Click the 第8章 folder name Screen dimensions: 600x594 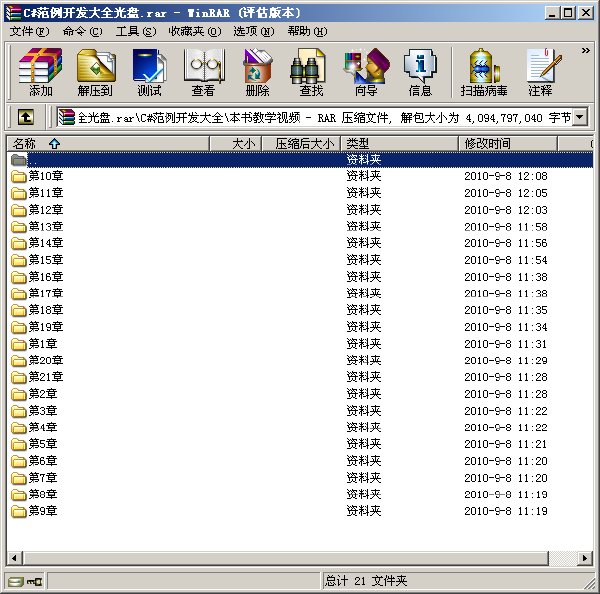(x=43, y=494)
